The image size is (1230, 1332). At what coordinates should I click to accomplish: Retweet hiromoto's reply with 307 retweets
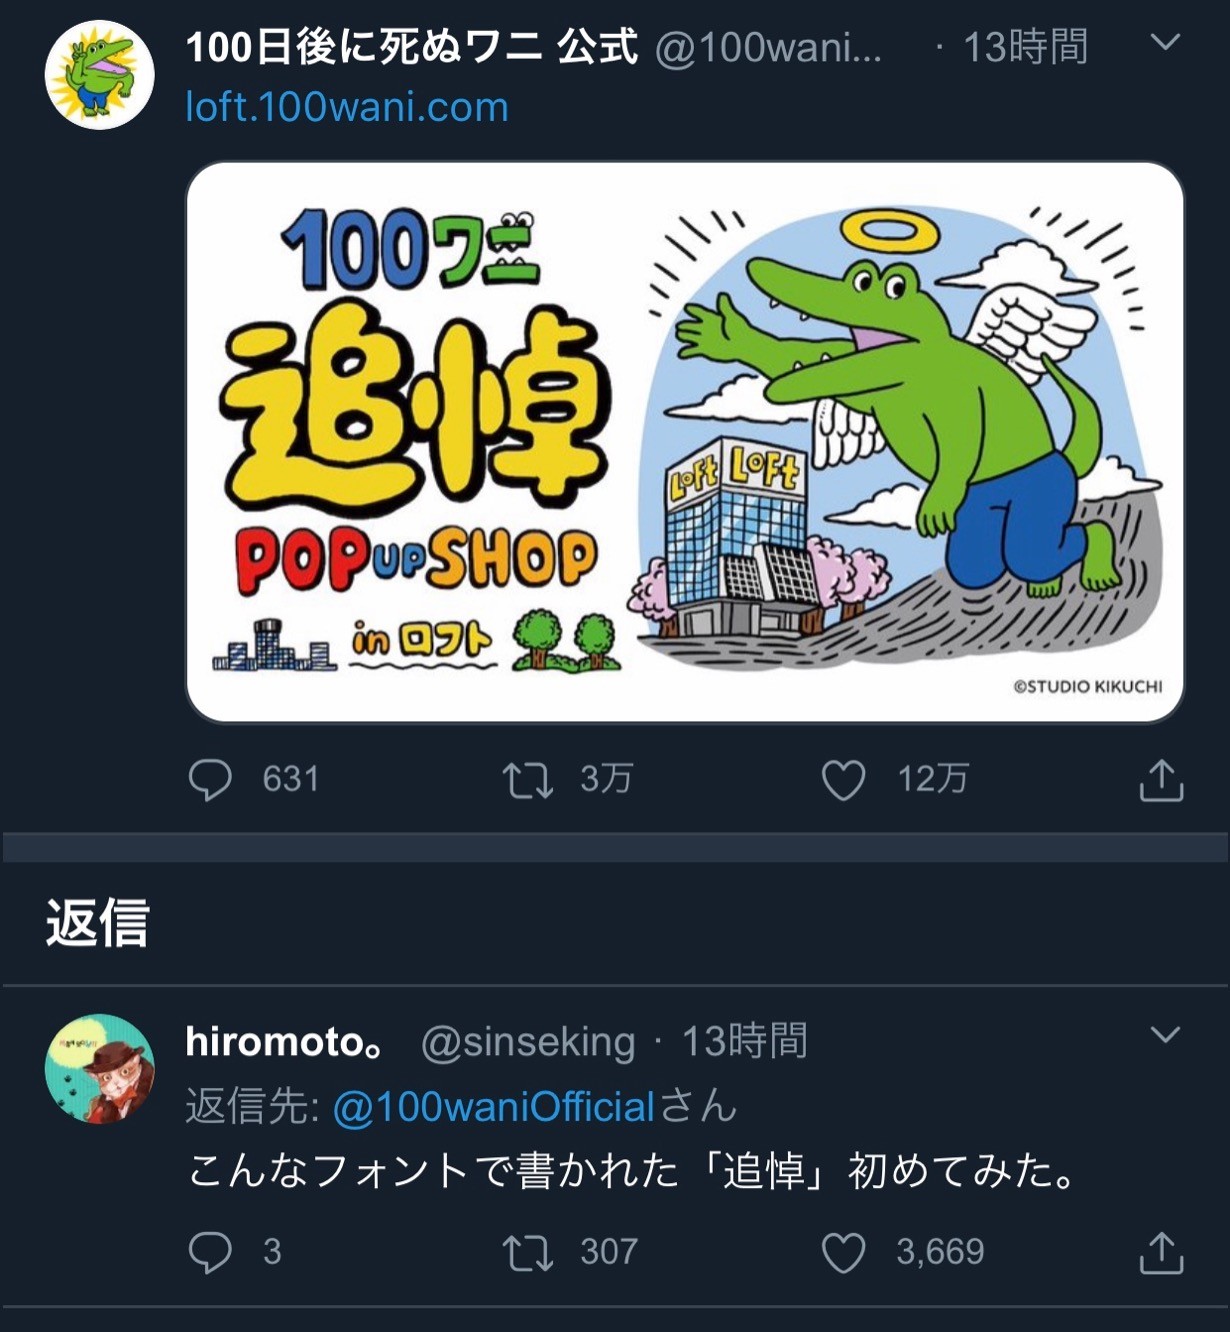point(527,1252)
